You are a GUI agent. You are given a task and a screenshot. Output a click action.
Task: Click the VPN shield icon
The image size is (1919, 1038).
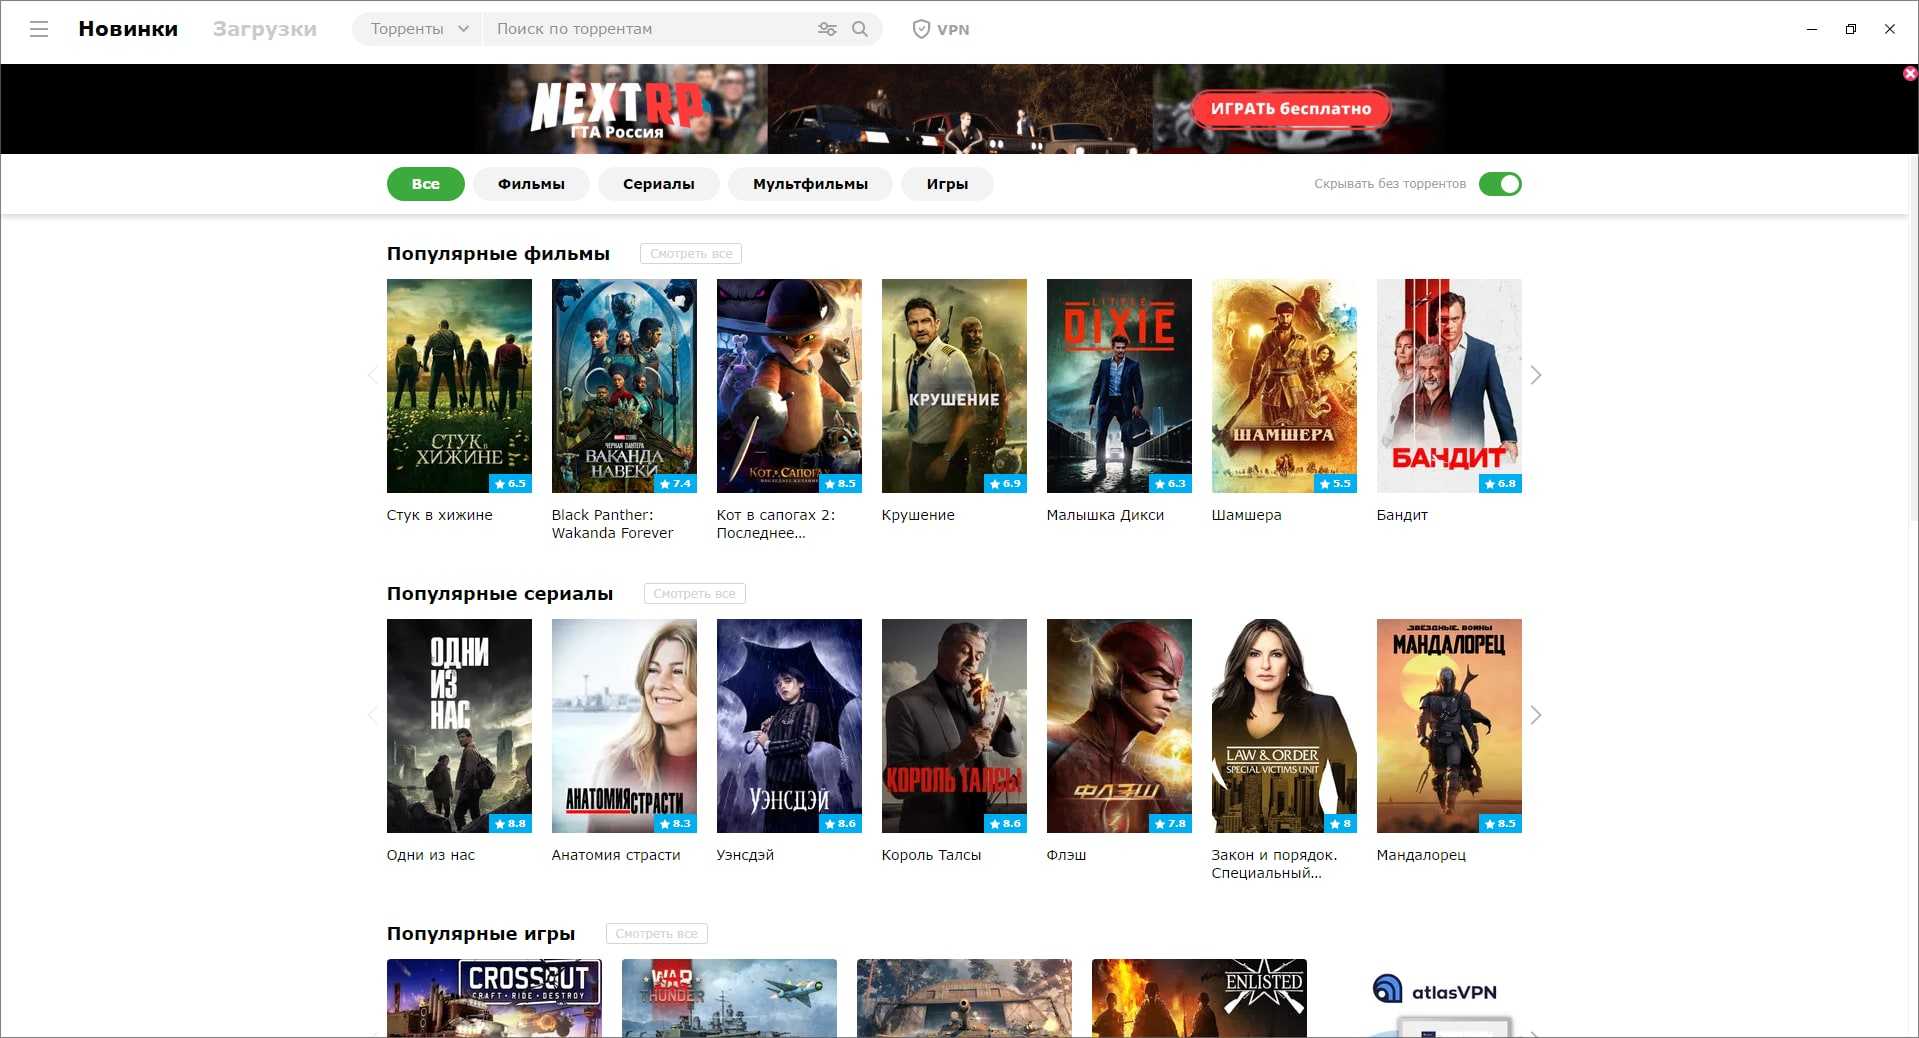tap(921, 29)
